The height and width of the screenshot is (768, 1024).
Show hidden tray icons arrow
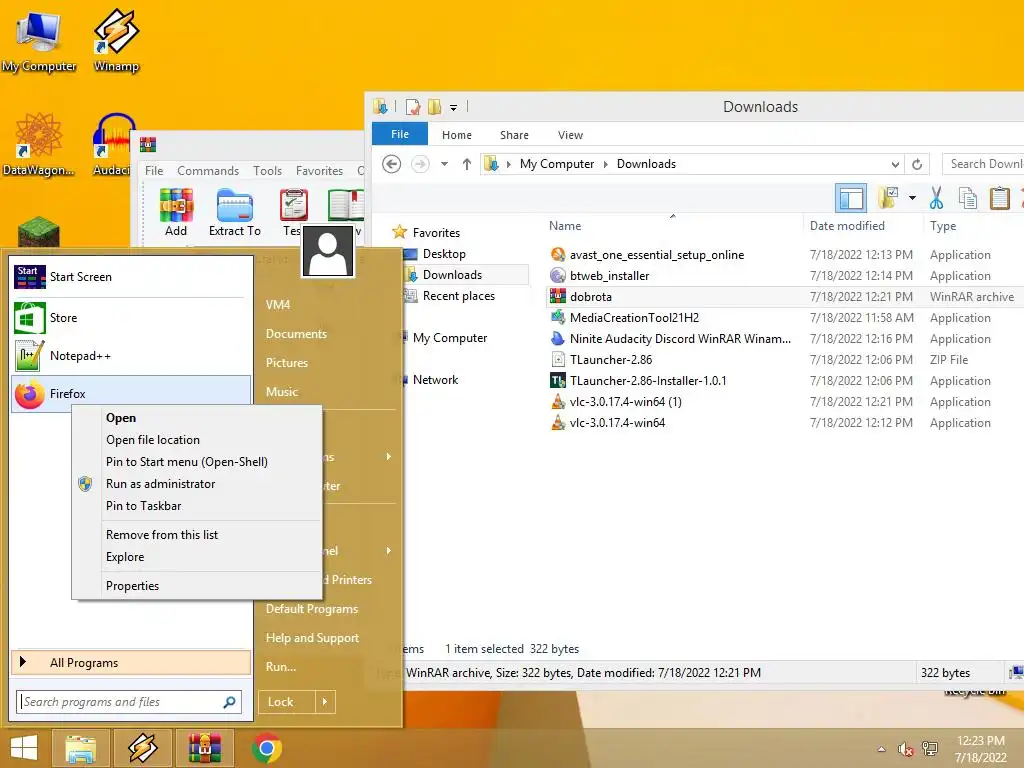pos(881,749)
